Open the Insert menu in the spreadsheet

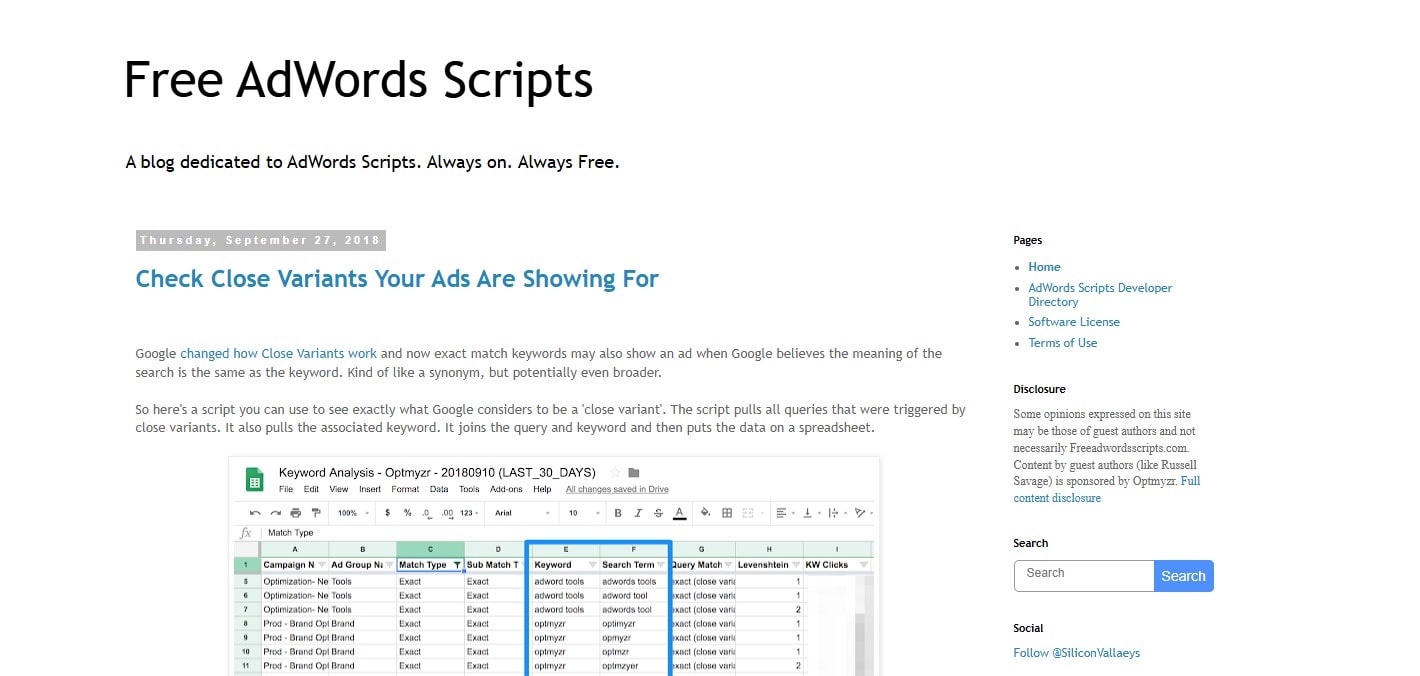pos(370,489)
